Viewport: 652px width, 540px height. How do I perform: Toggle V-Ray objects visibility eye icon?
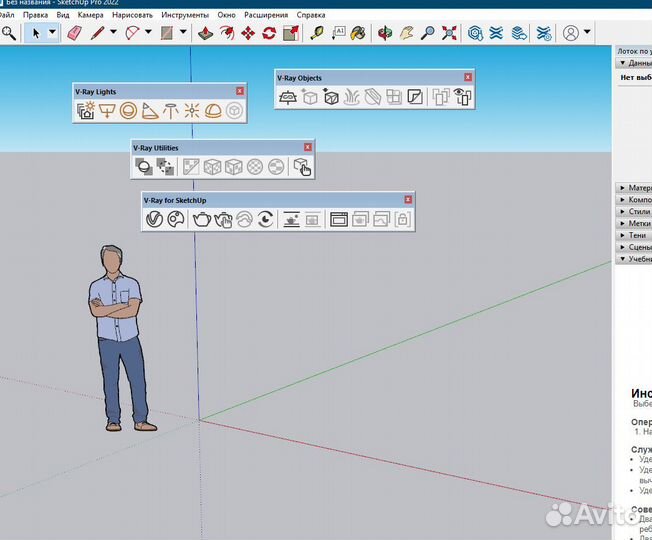(x=462, y=97)
